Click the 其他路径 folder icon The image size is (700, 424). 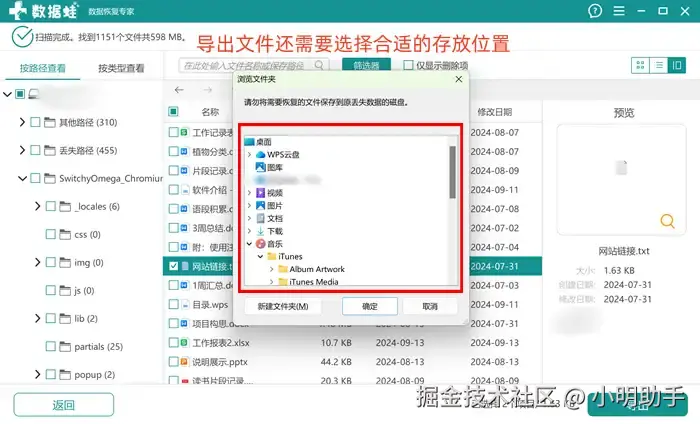point(50,122)
